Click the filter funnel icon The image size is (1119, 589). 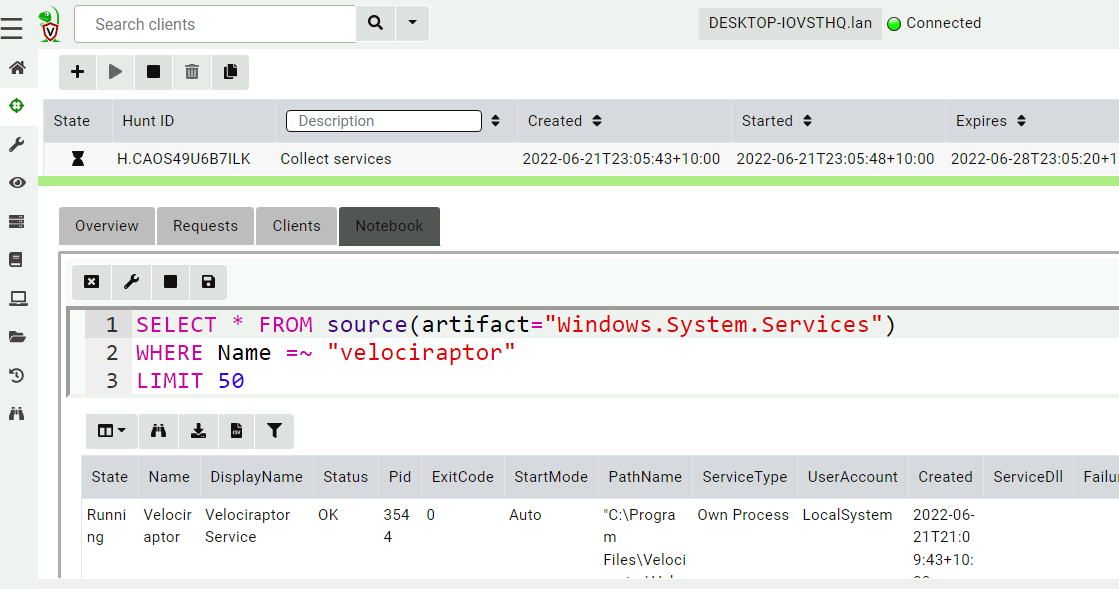tap(274, 431)
